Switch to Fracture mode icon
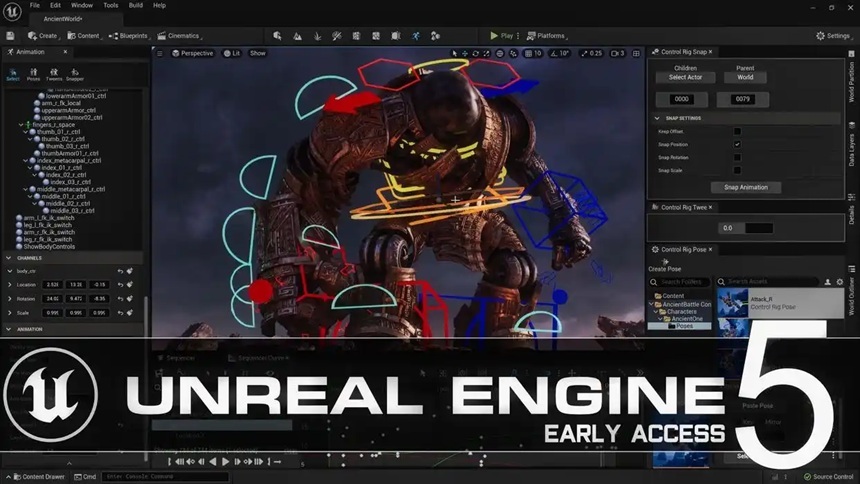 (x=376, y=36)
